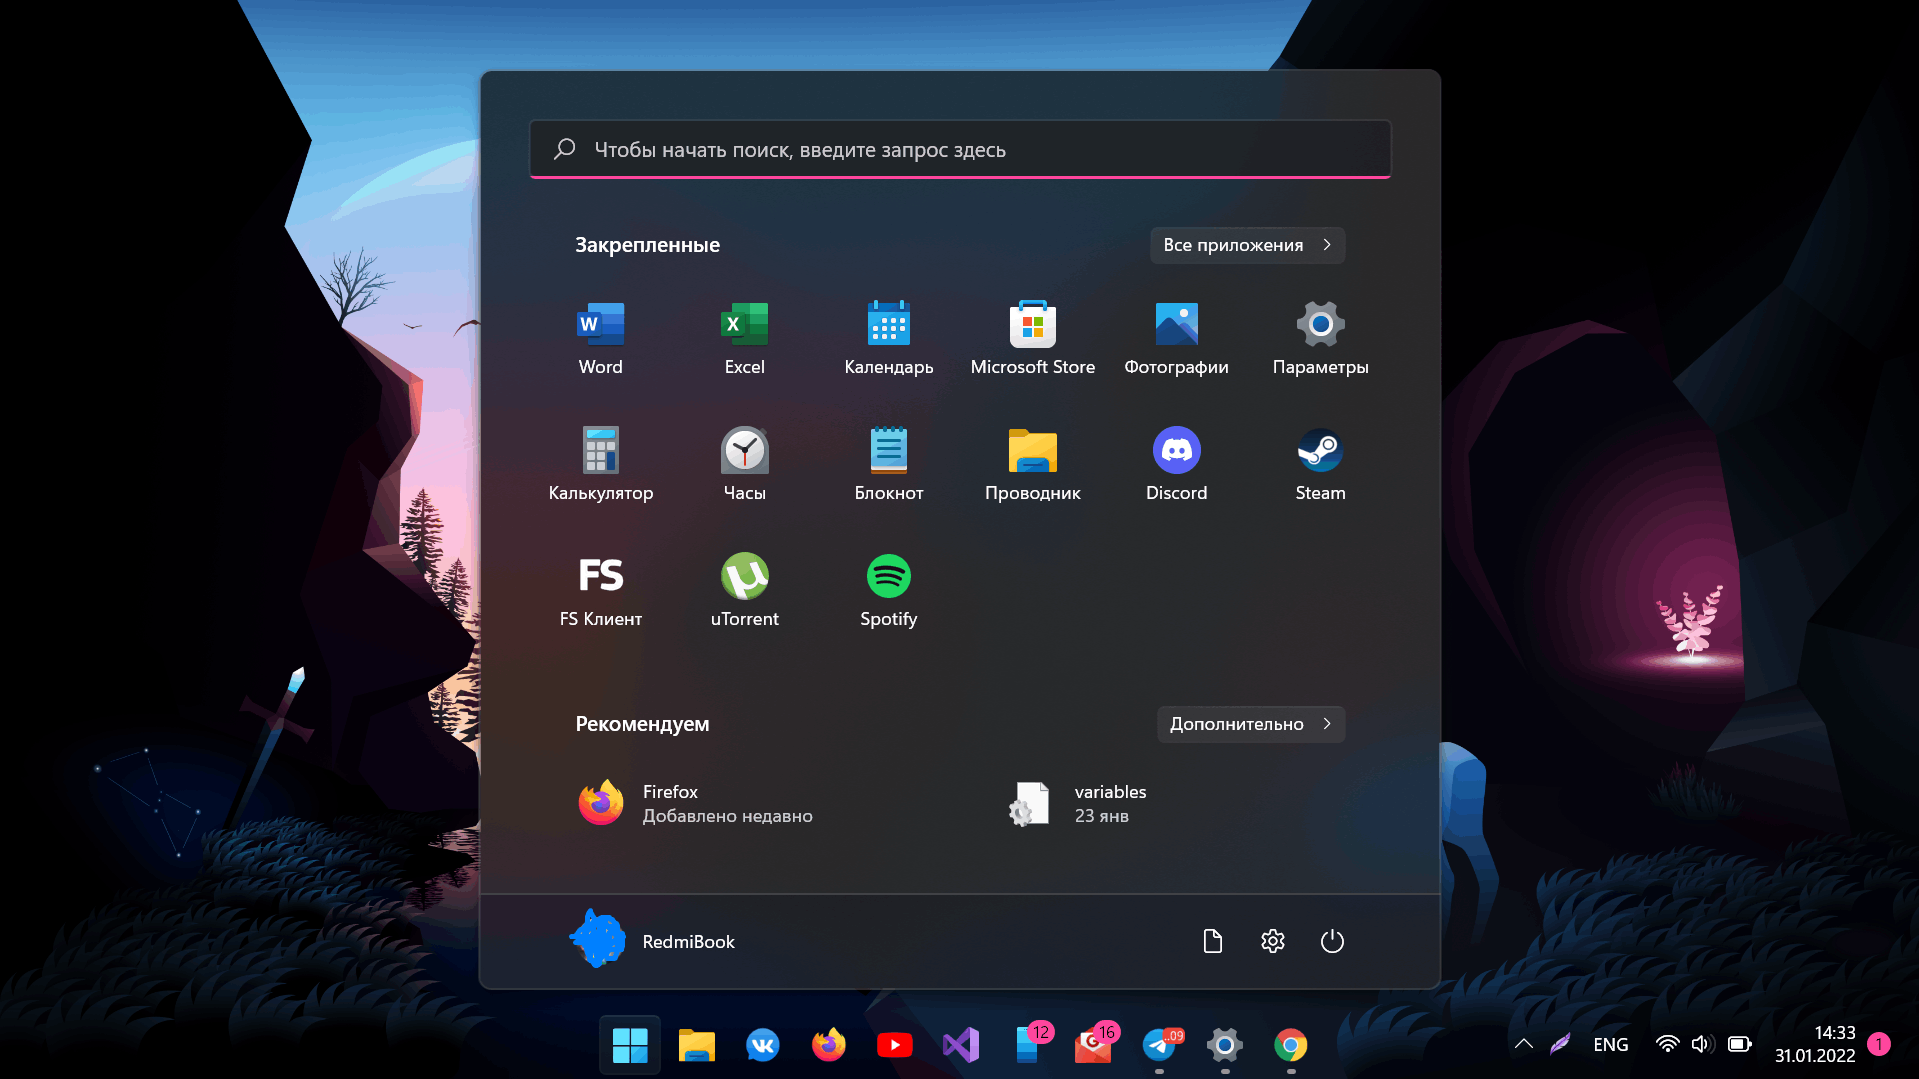Launch Discord from Start menu
This screenshot has width=1919, height=1079.
(x=1176, y=465)
